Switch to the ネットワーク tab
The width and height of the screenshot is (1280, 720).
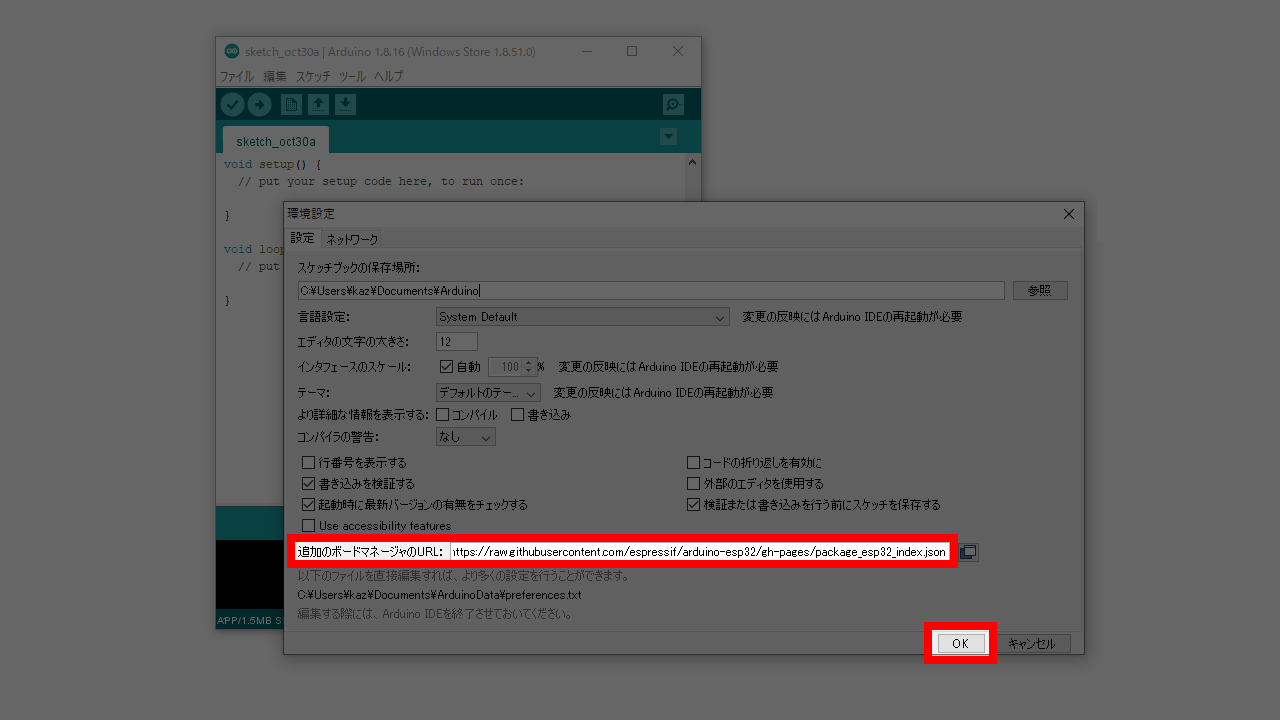(352, 239)
